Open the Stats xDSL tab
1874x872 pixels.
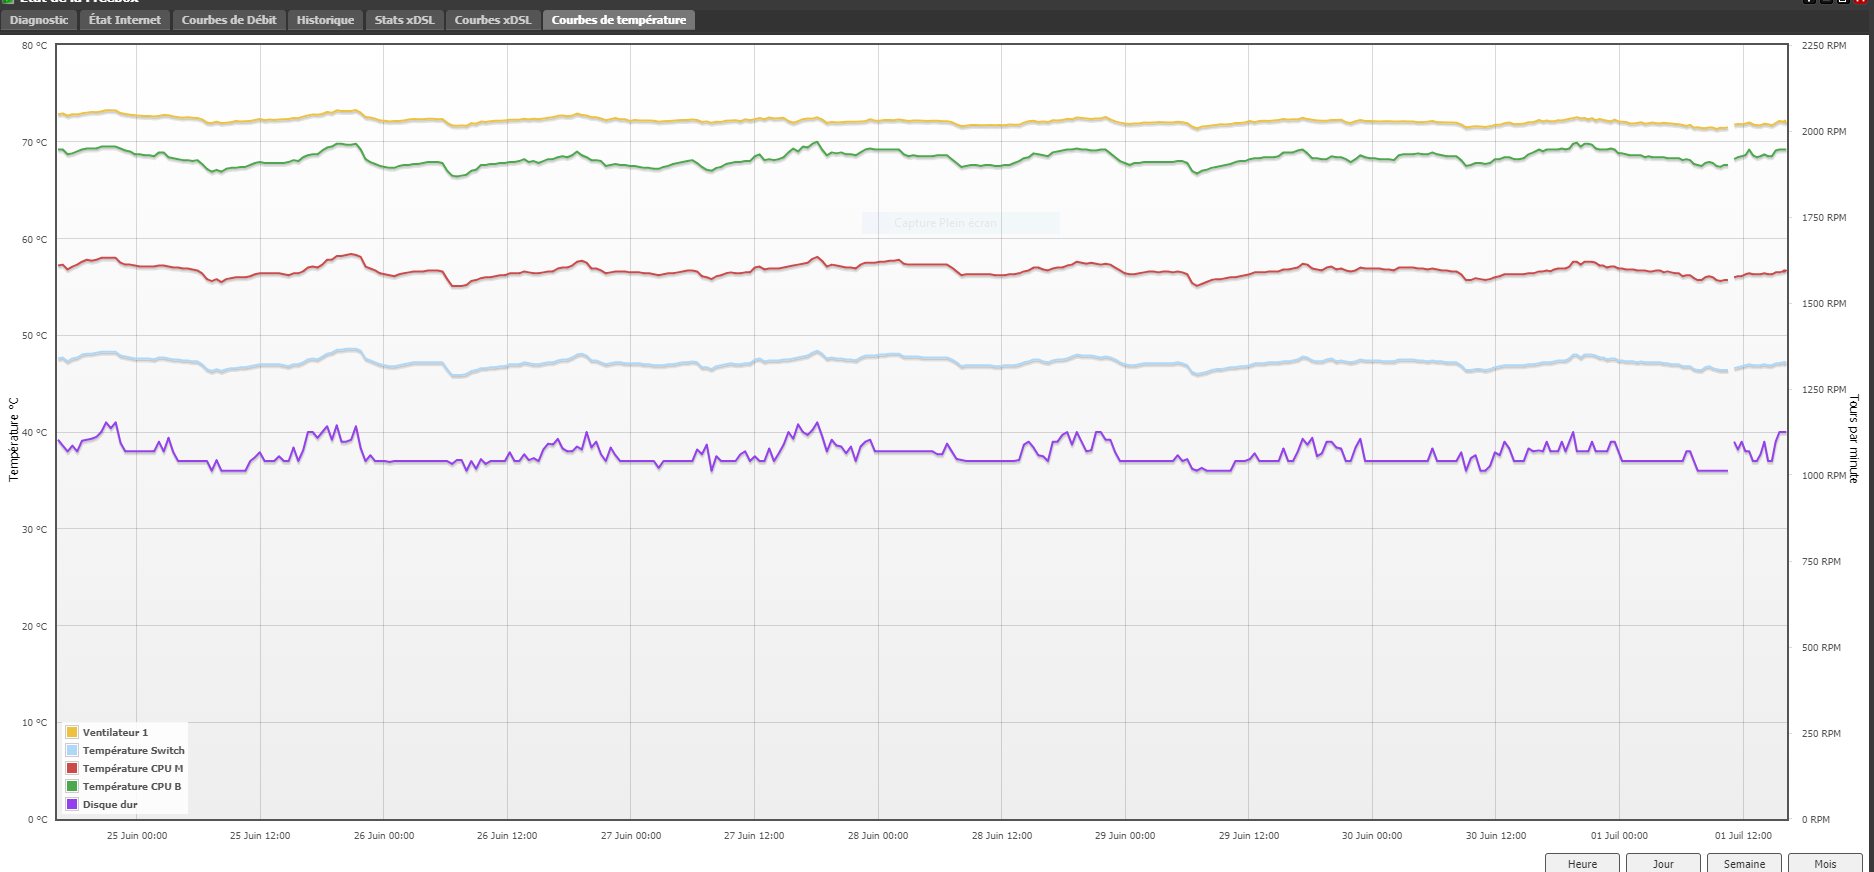405,20
